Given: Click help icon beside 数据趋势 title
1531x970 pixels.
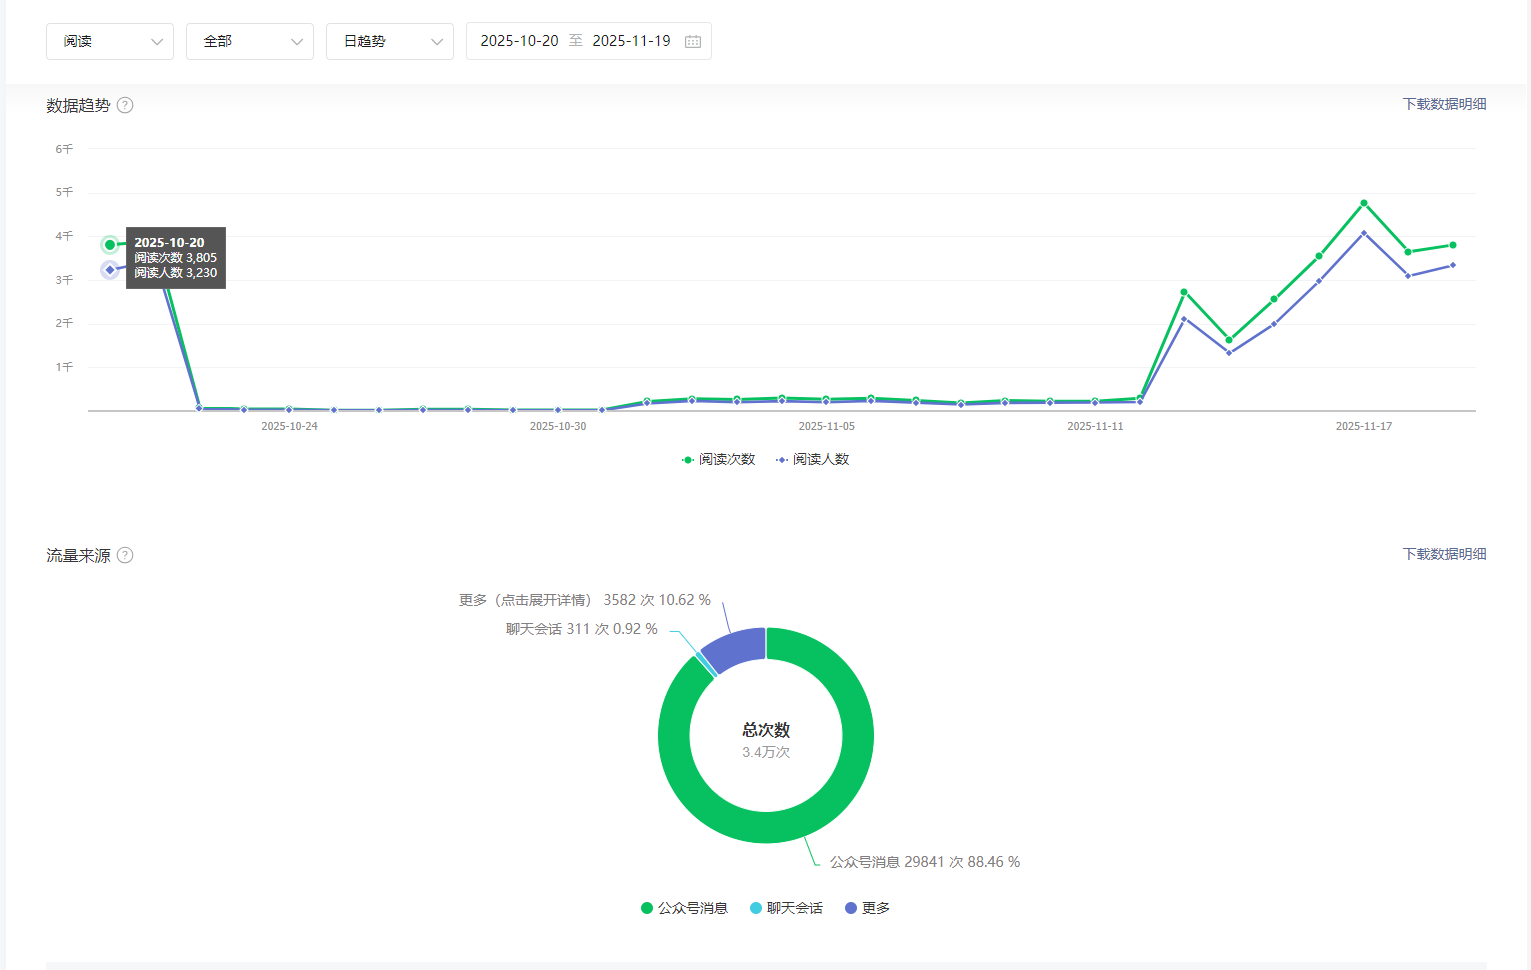Looking at the screenshot, I should point(125,105).
